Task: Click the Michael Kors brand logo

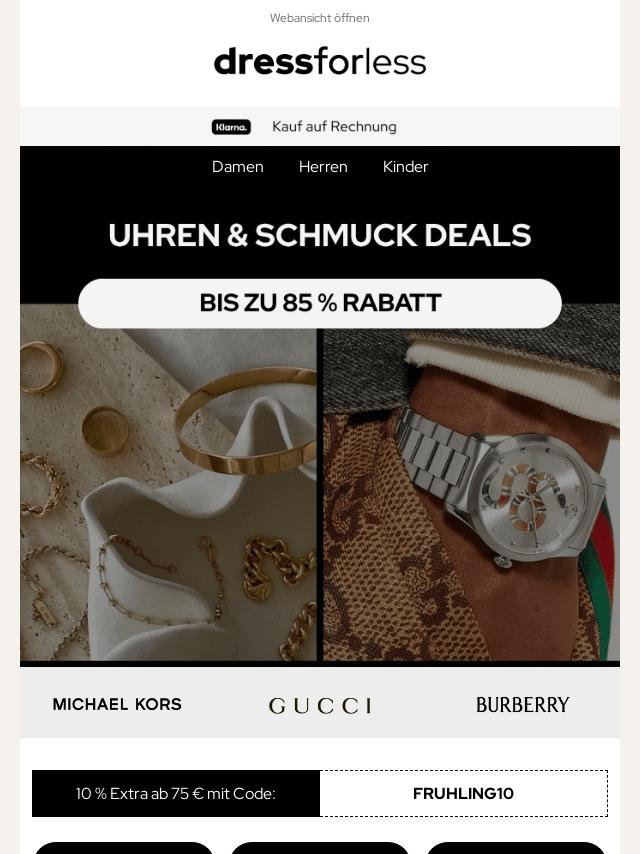Action: [117, 704]
